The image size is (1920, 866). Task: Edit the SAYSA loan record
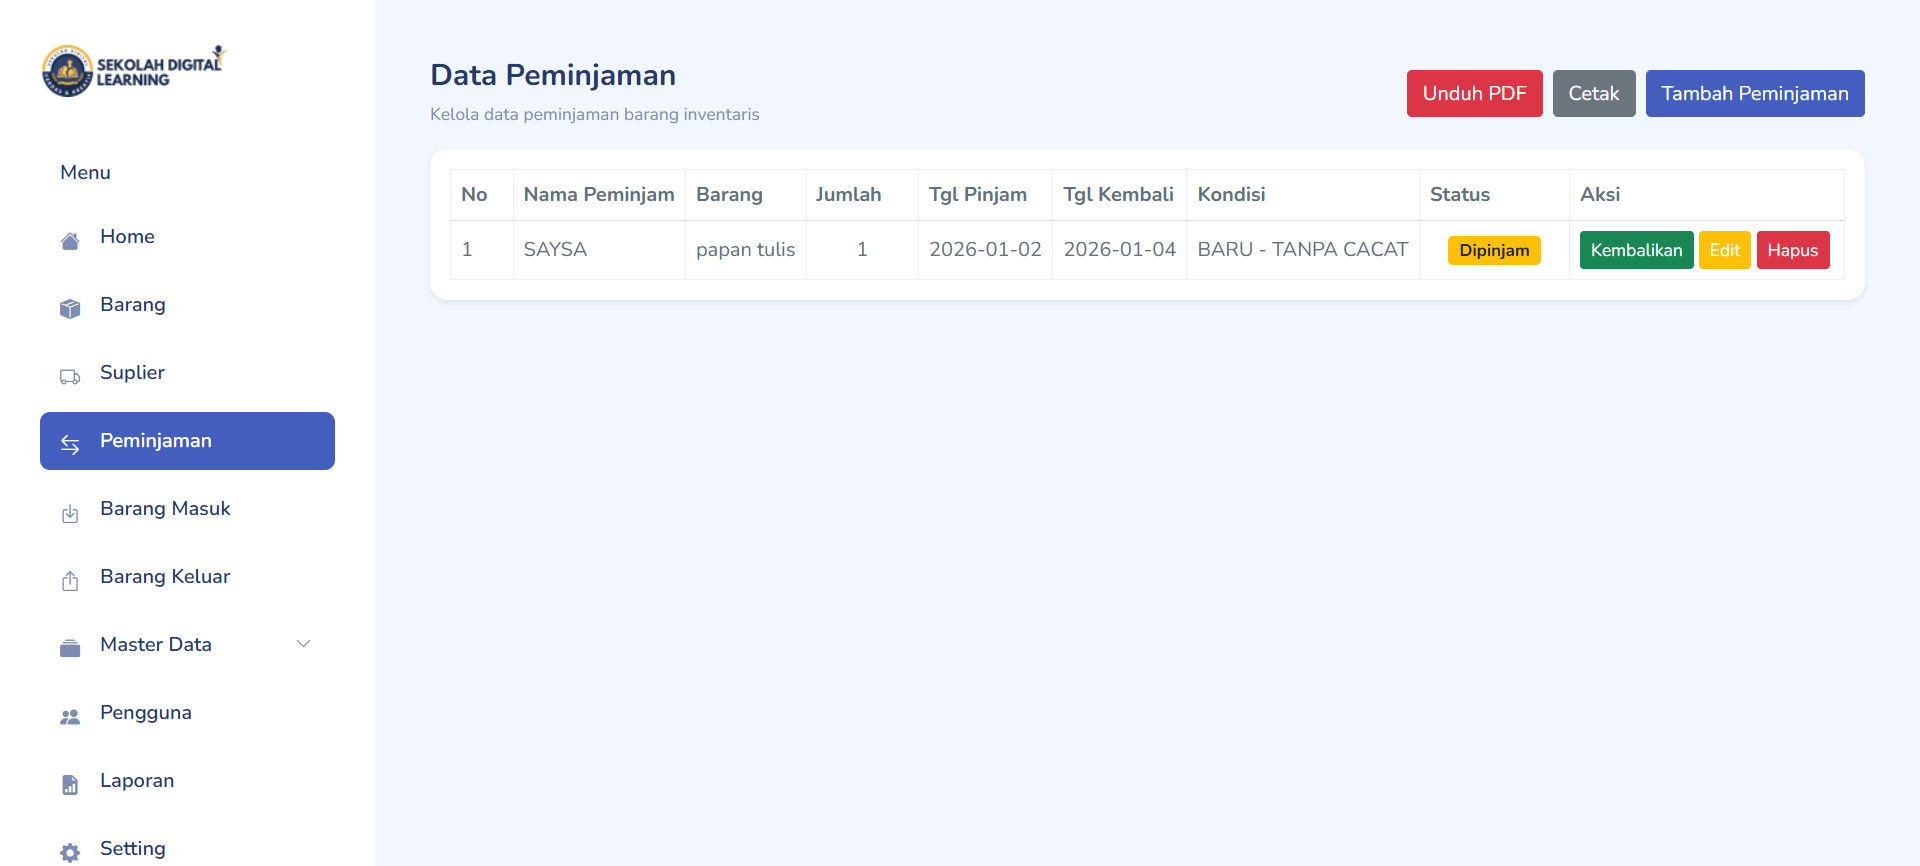[1724, 250]
